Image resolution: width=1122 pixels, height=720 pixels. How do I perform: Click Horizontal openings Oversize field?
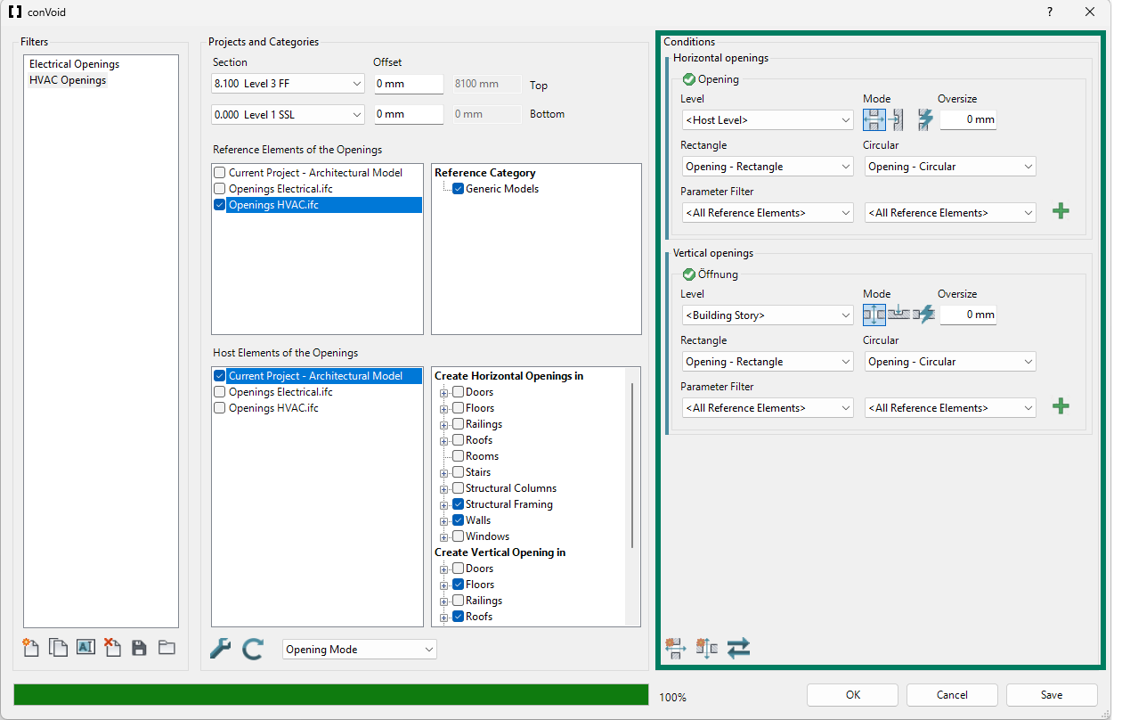(x=968, y=120)
